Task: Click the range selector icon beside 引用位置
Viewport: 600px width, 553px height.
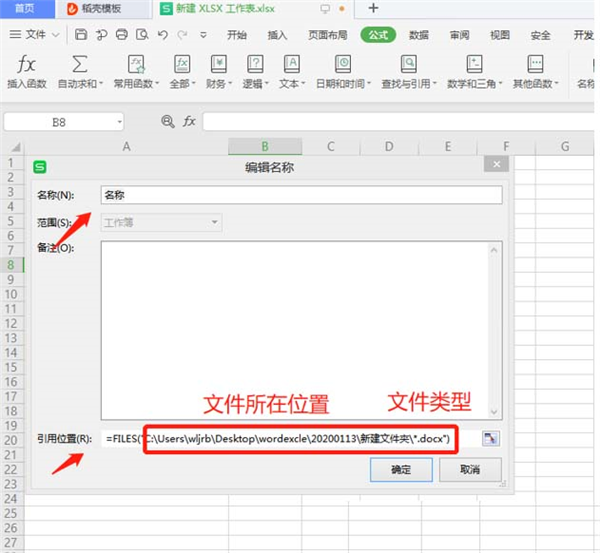Action: pos(489,438)
